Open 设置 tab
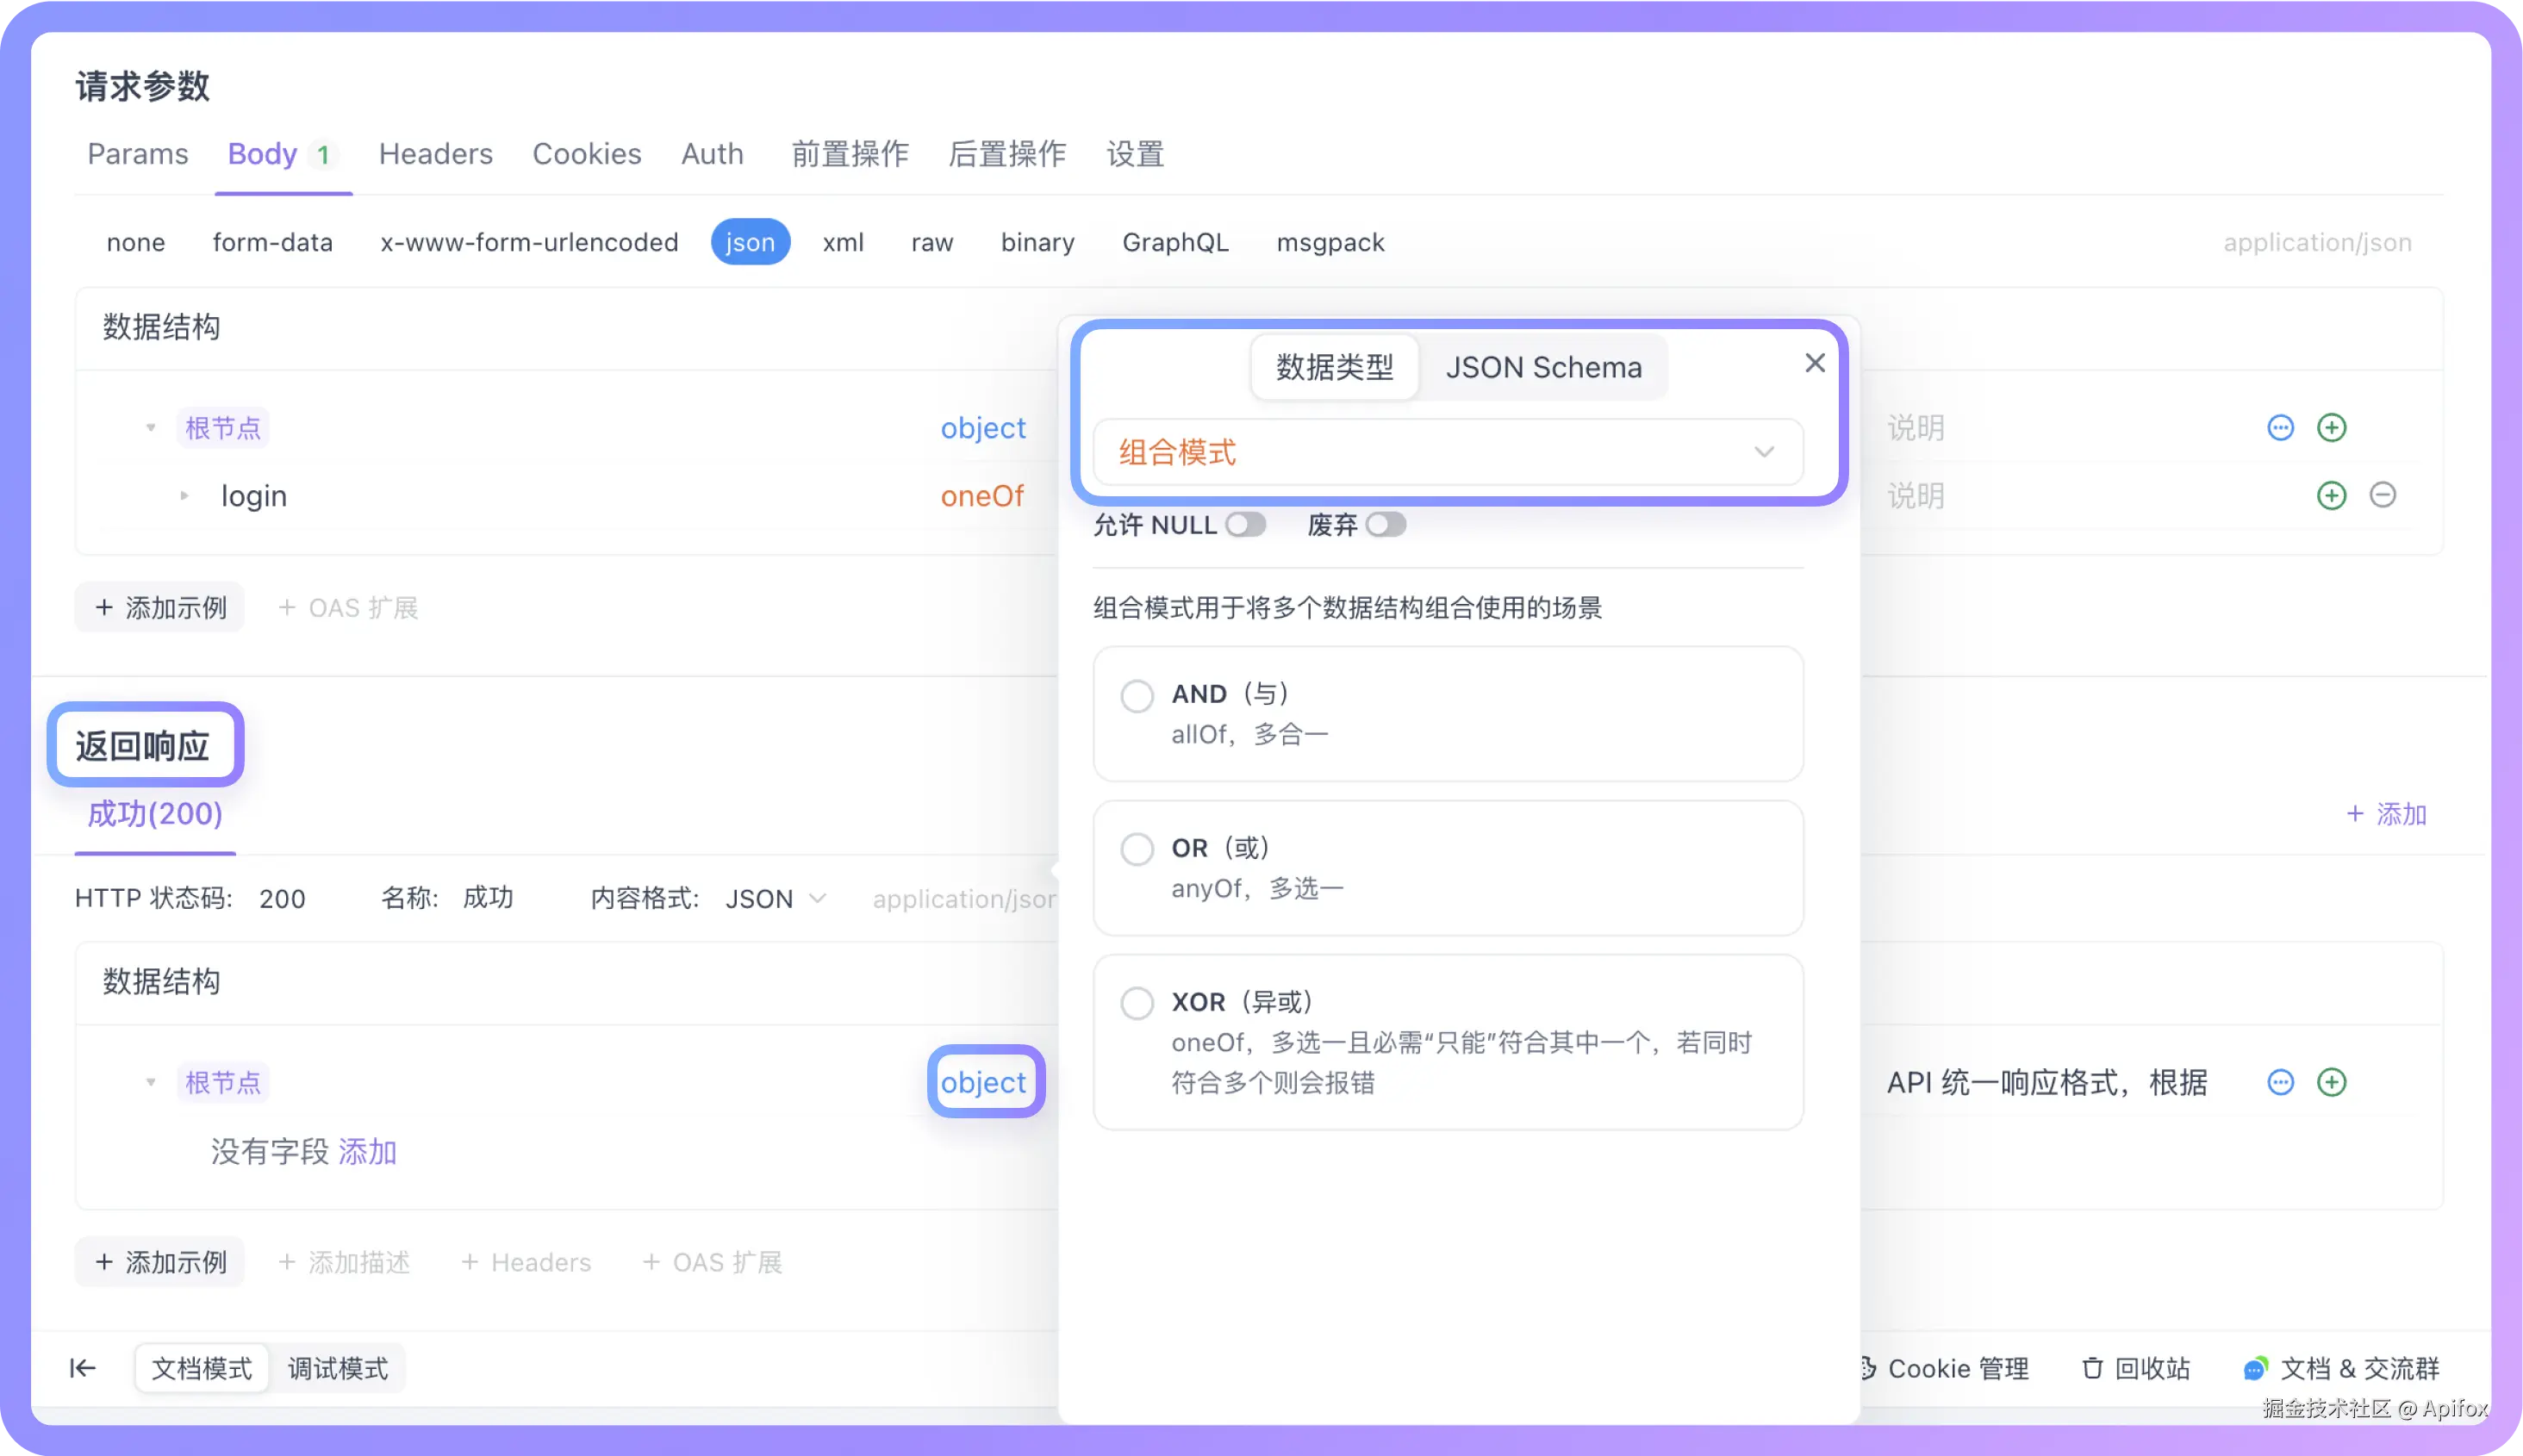Image resolution: width=2523 pixels, height=1456 pixels. 1135,154
